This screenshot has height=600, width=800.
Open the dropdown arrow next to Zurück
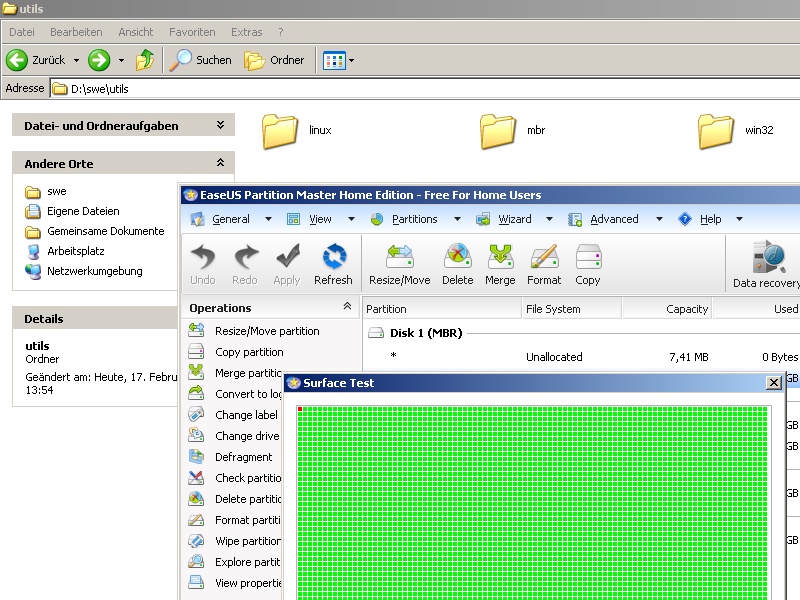[76, 60]
